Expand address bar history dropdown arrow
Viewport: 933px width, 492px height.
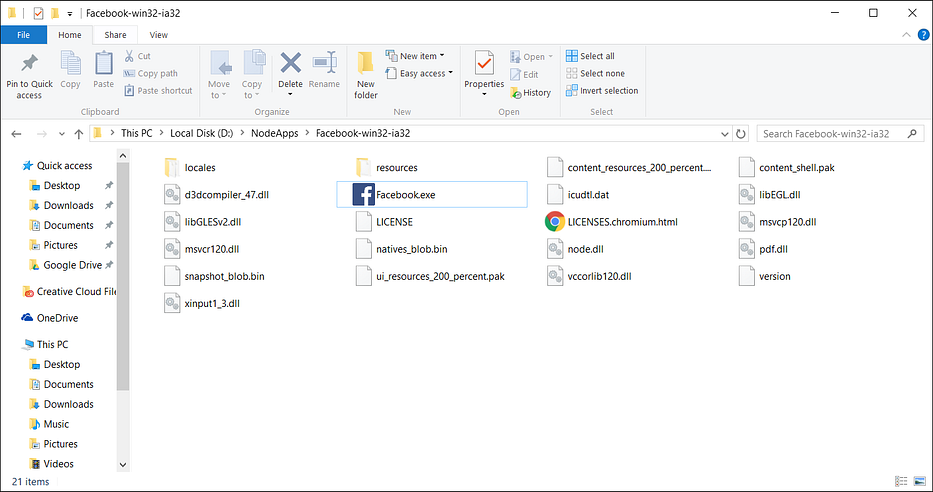[724, 134]
